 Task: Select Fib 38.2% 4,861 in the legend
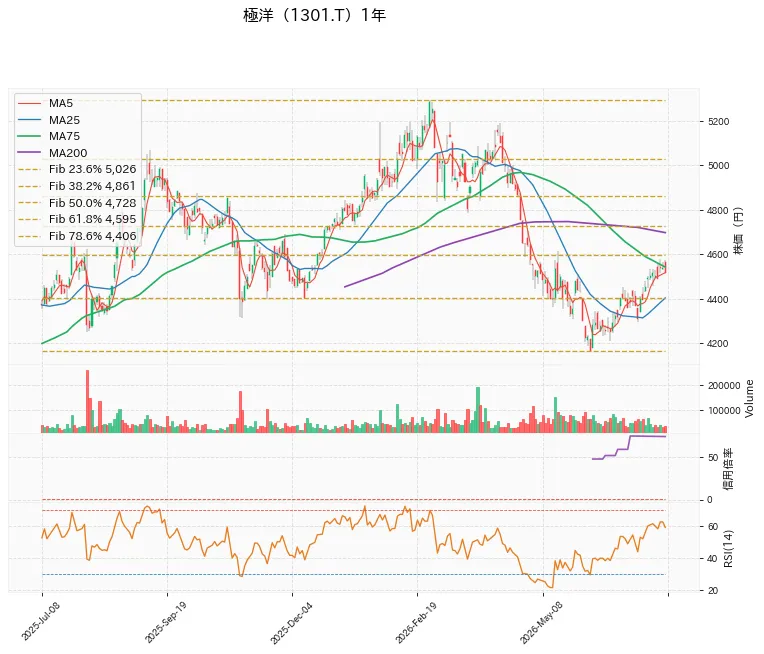click(x=77, y=186)
